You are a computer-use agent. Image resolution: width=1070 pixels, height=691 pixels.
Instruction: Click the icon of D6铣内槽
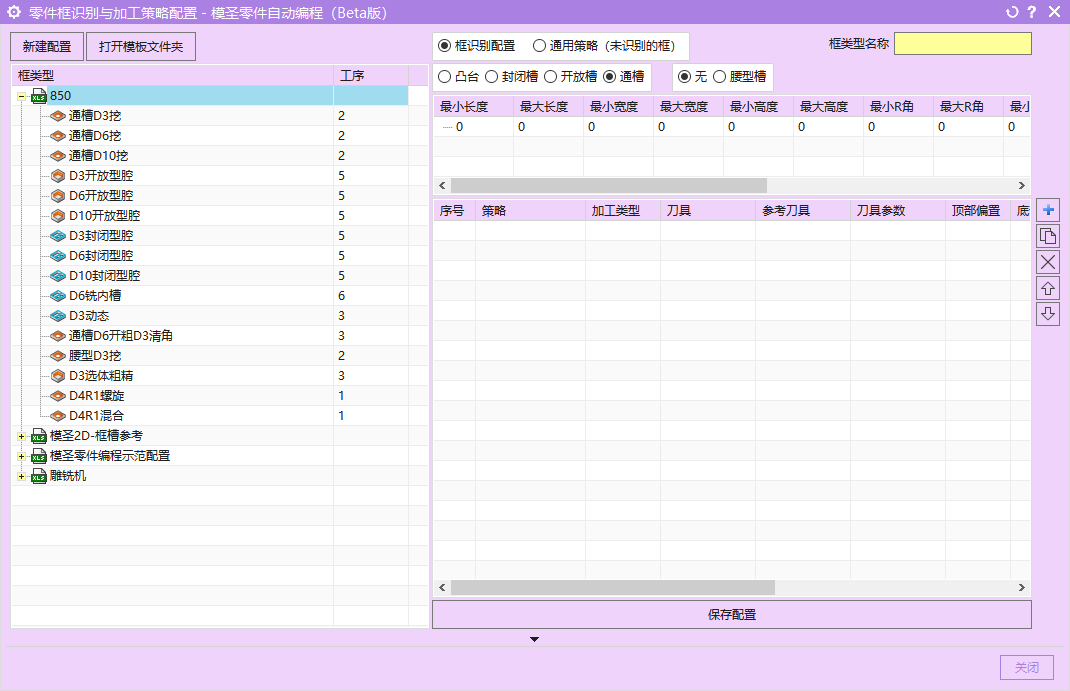(x=58, y=296)
